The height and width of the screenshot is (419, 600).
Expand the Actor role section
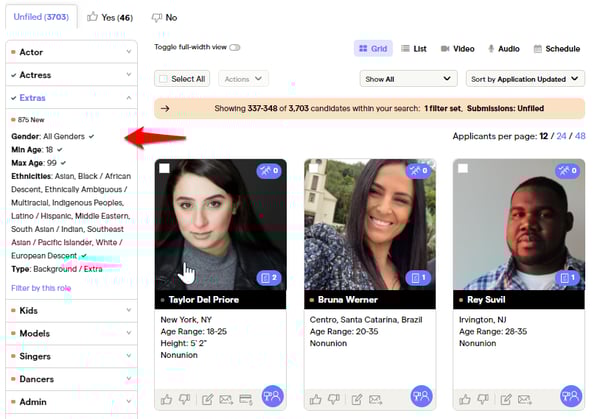tap(72, 52)
